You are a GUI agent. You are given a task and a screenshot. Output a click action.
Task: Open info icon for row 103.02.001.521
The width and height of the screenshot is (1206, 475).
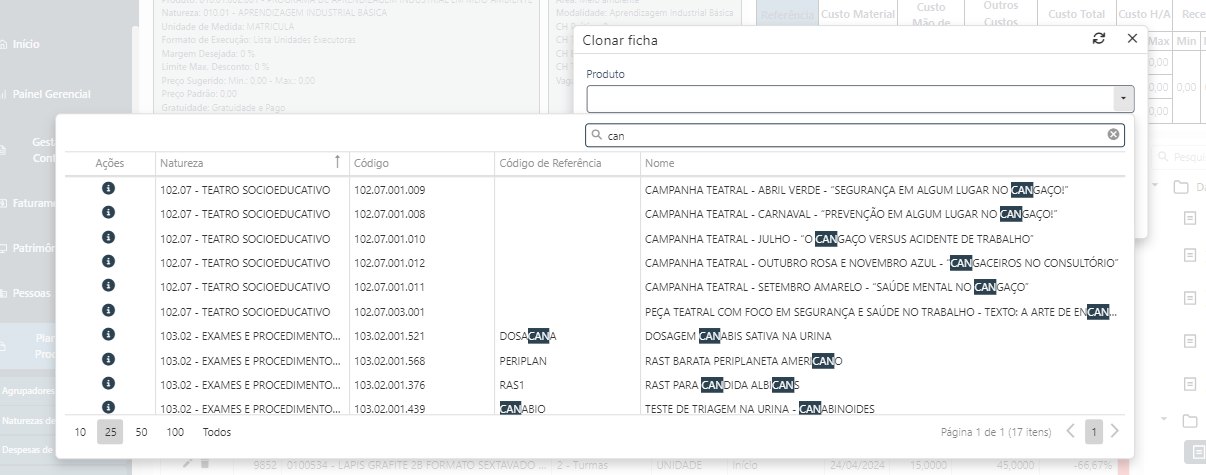109,335
